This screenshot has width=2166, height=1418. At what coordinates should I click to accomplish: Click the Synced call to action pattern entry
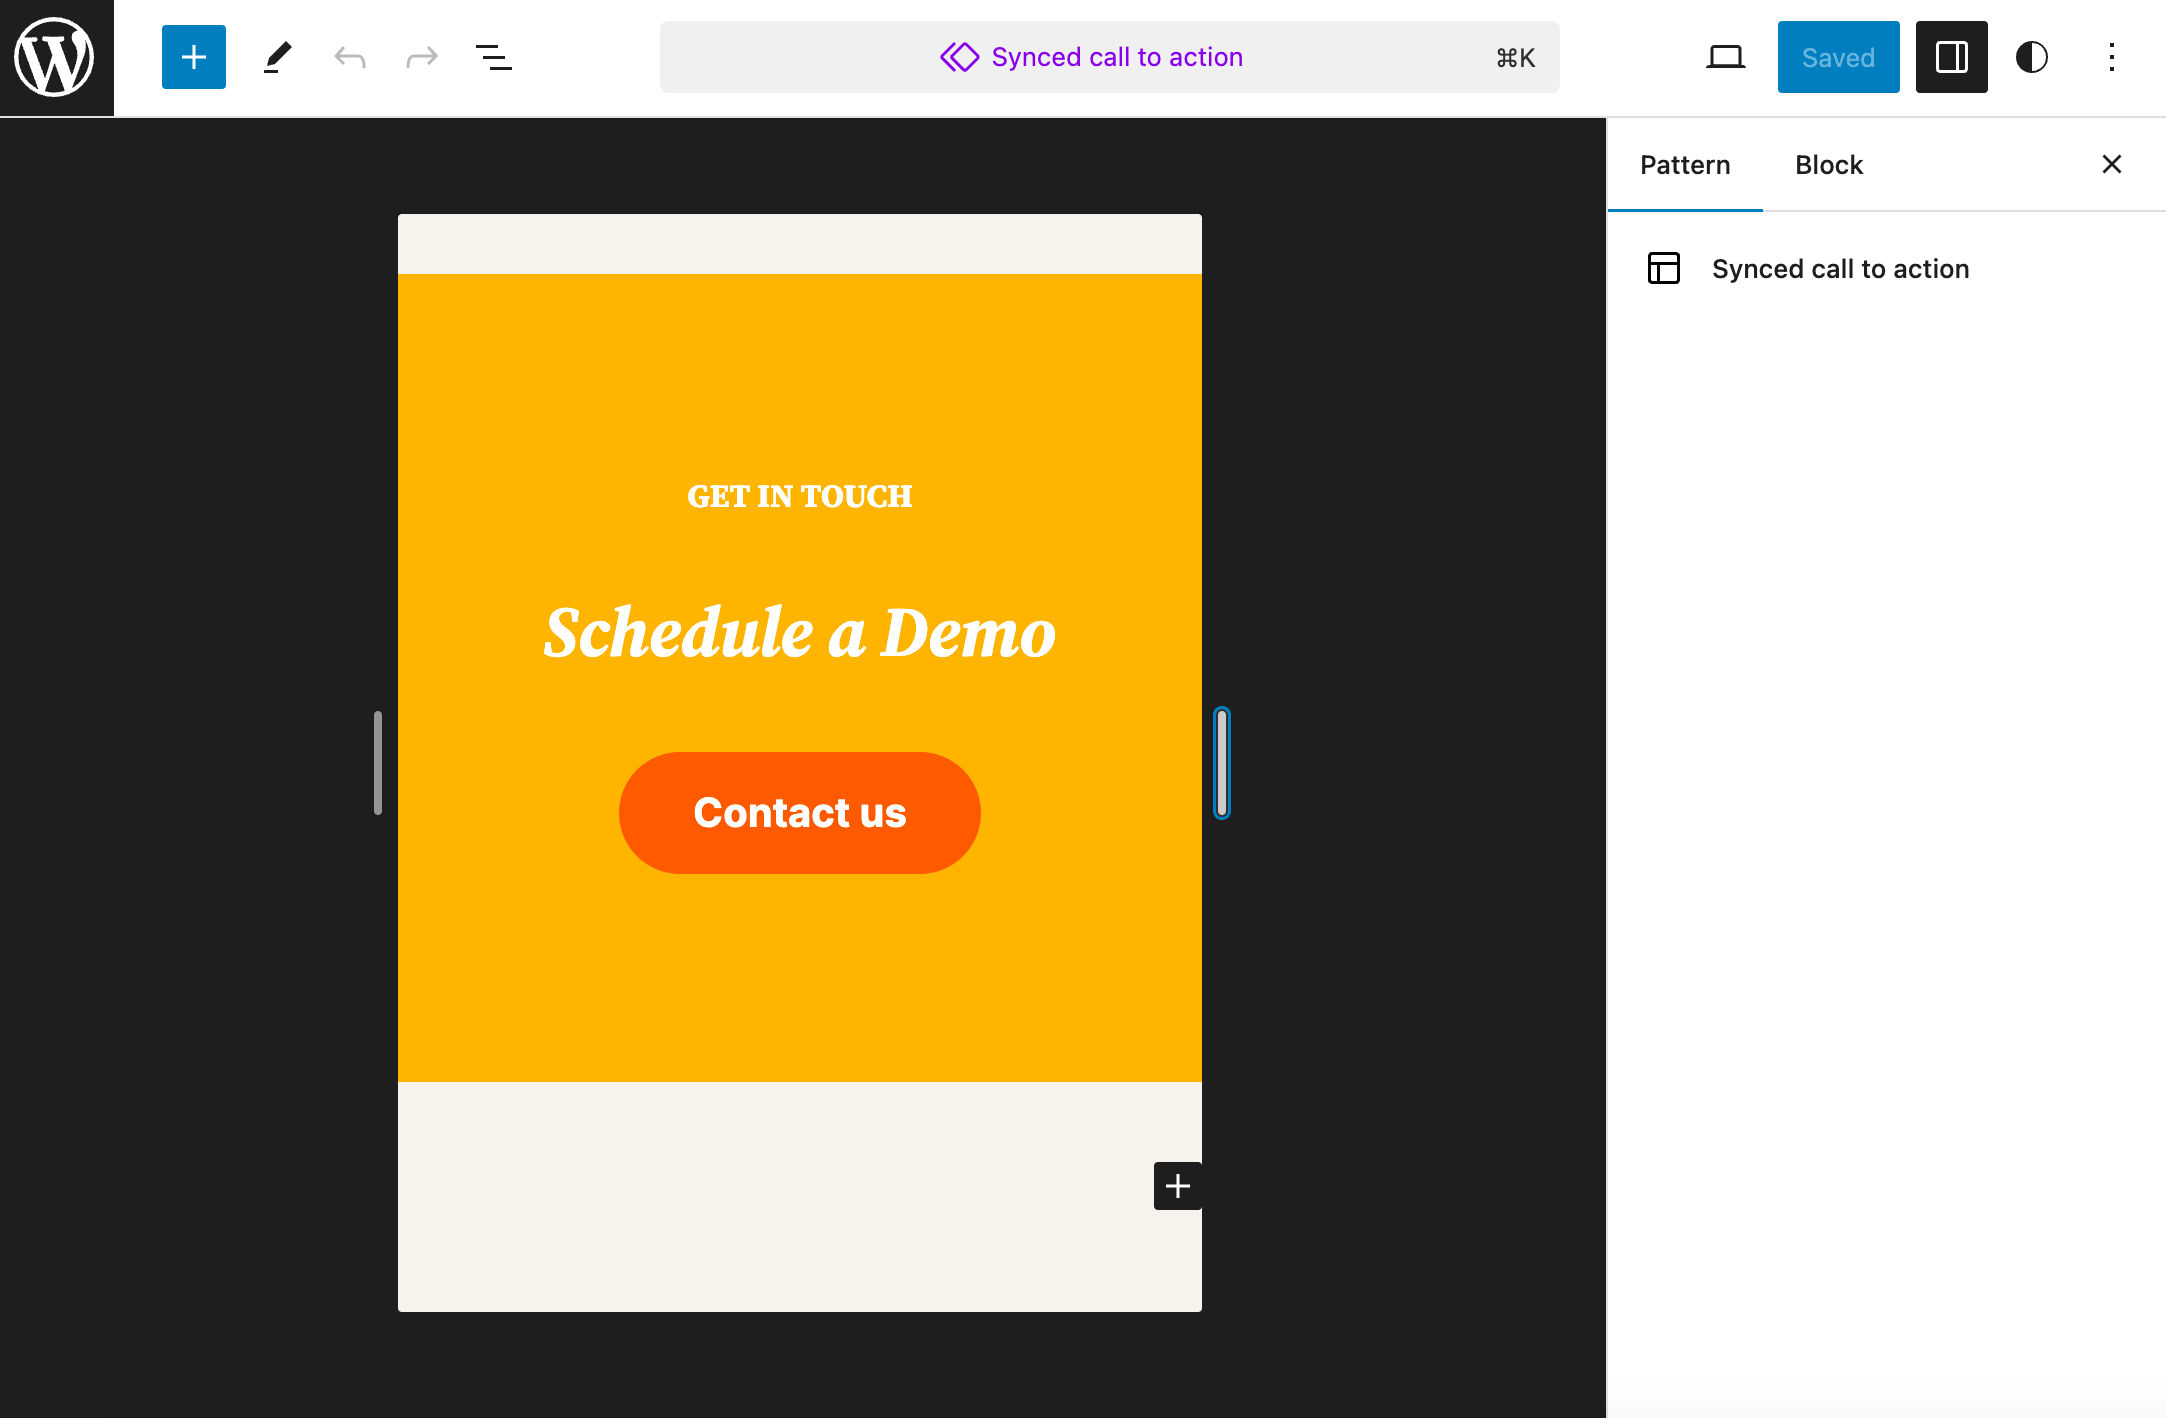click(1842, 267)
